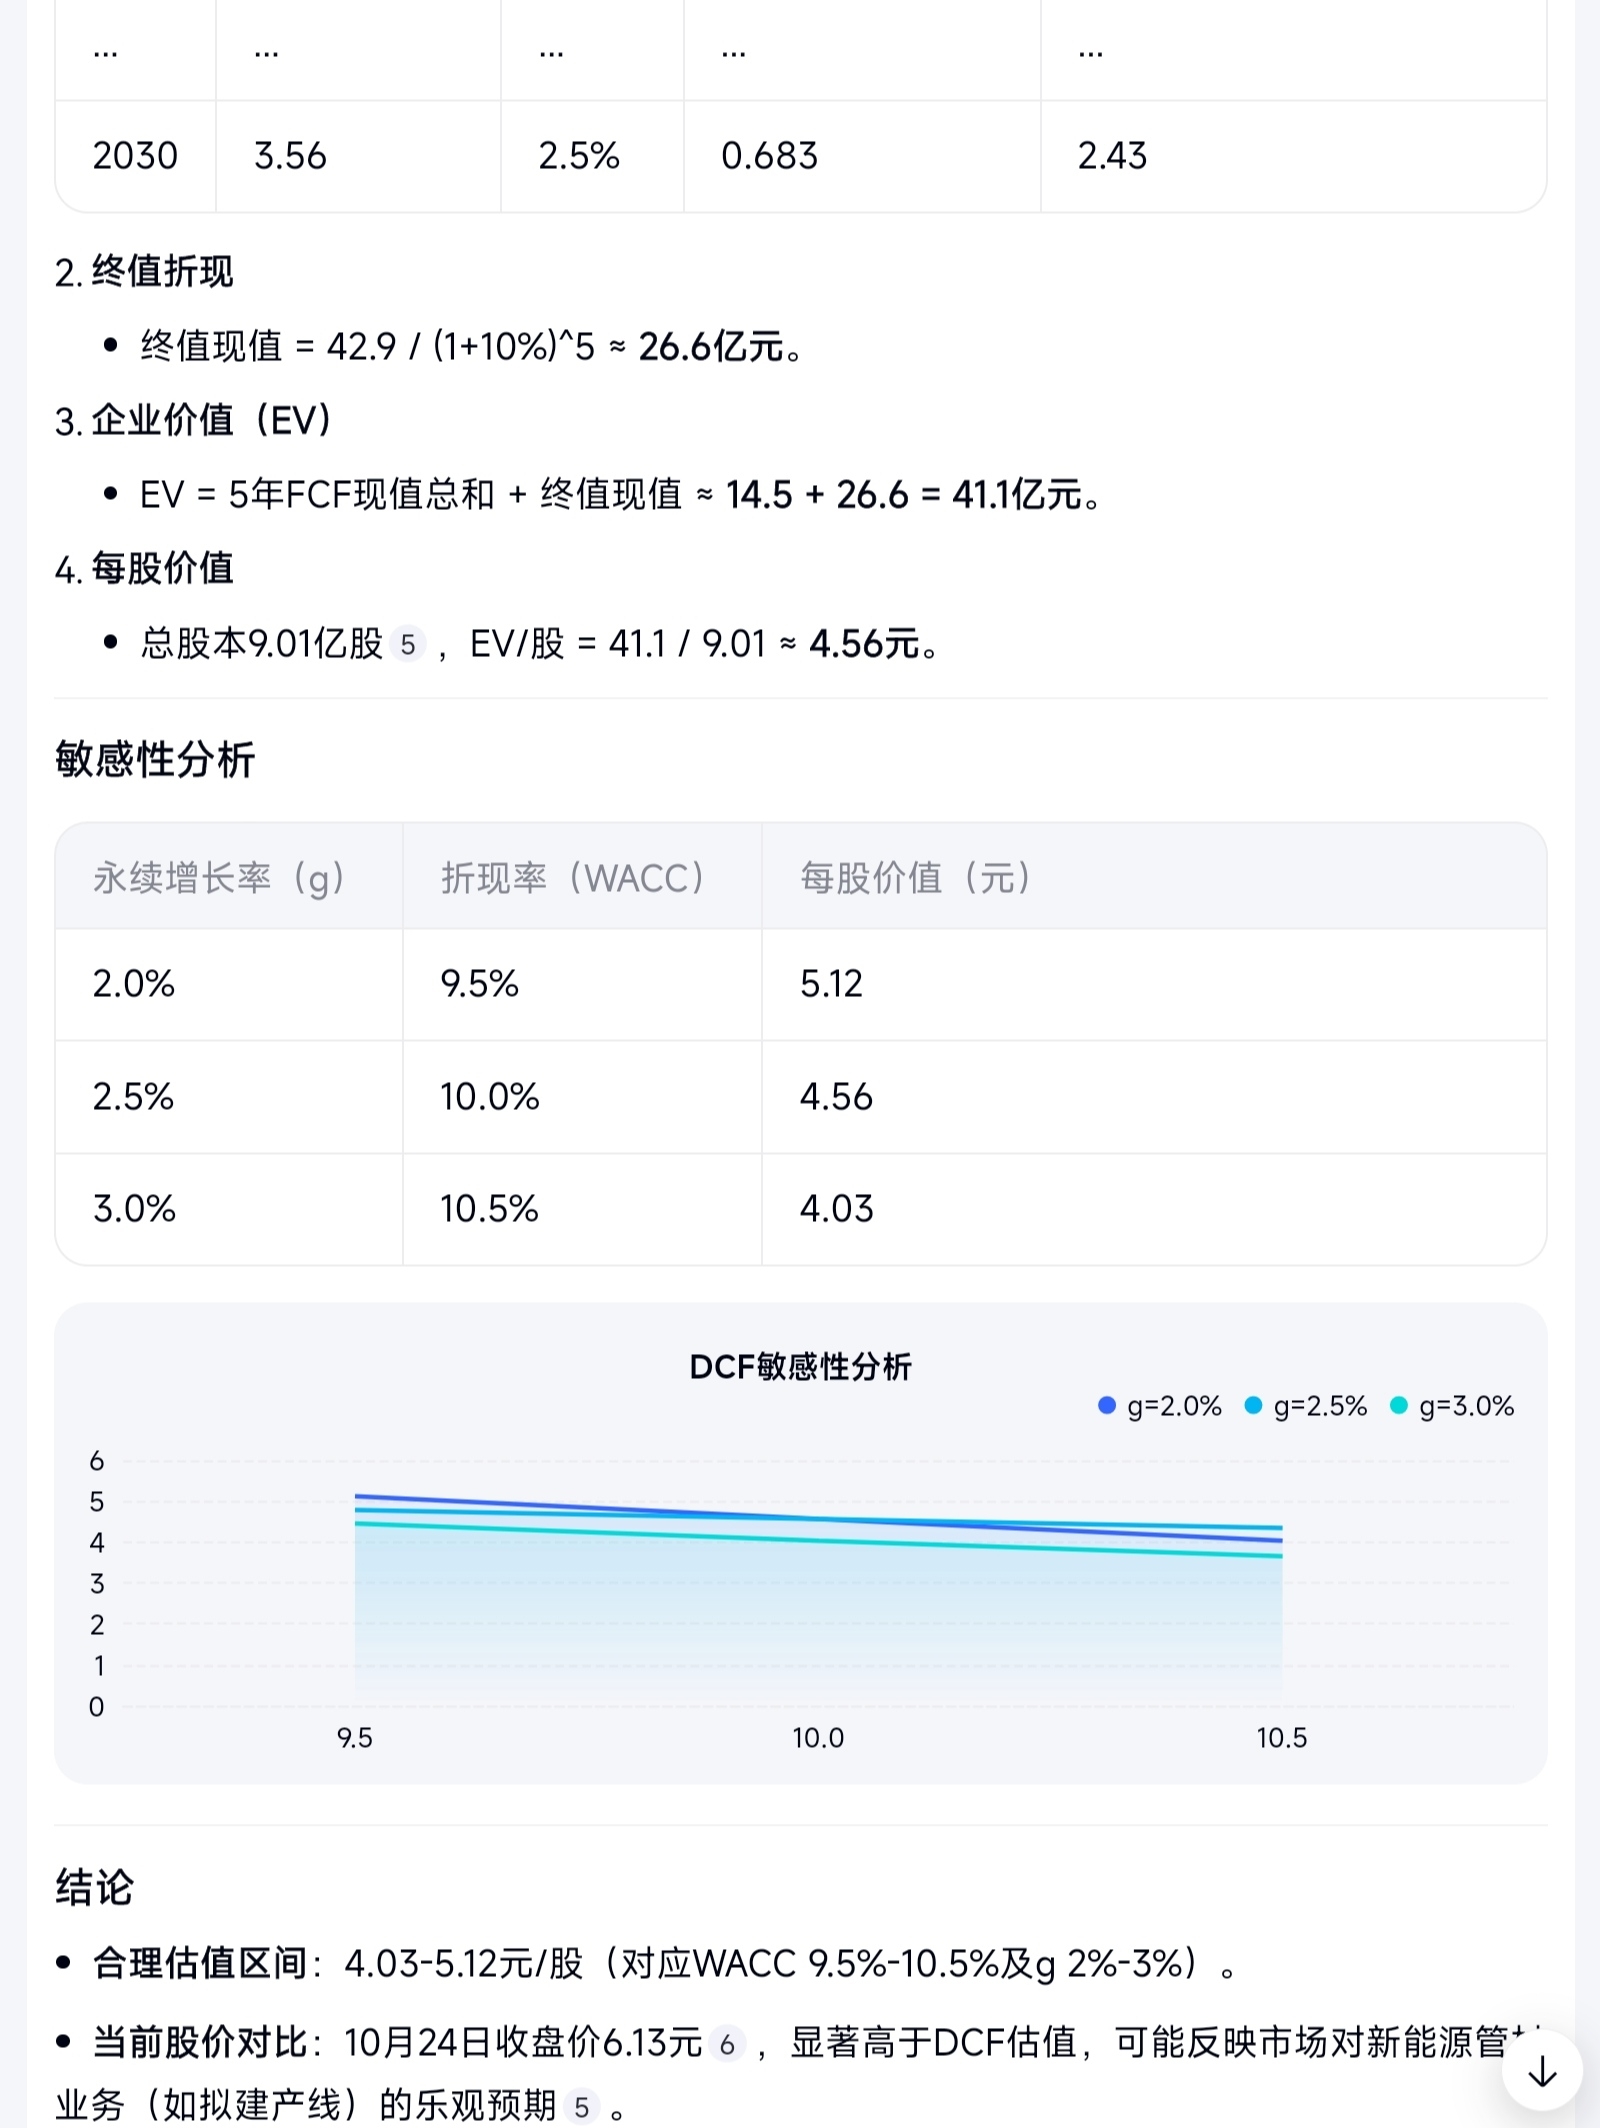The image size is (1600, 2128).
Task: Select the 4.03 per-share value cell
Action: [x=836, y=1209]
